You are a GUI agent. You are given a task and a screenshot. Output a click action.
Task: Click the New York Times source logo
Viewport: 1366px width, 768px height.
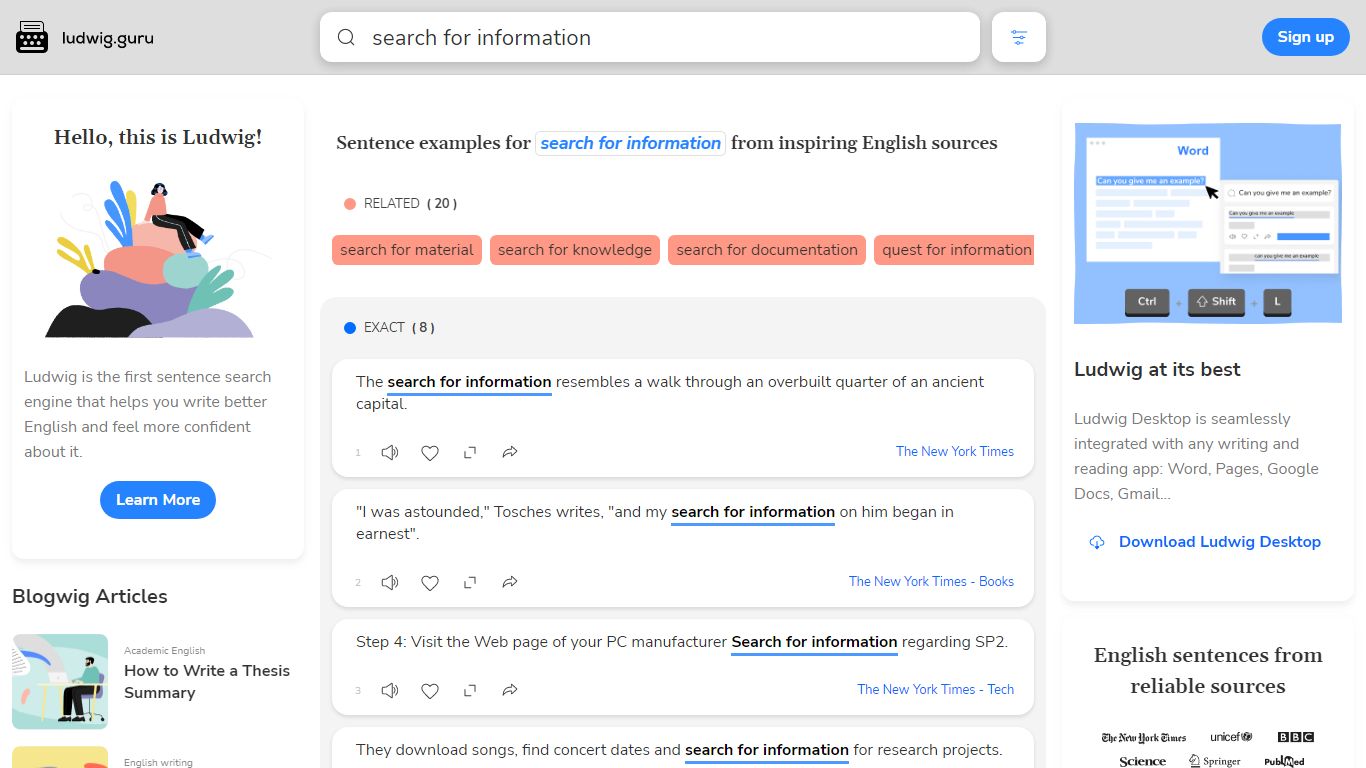1144,738
